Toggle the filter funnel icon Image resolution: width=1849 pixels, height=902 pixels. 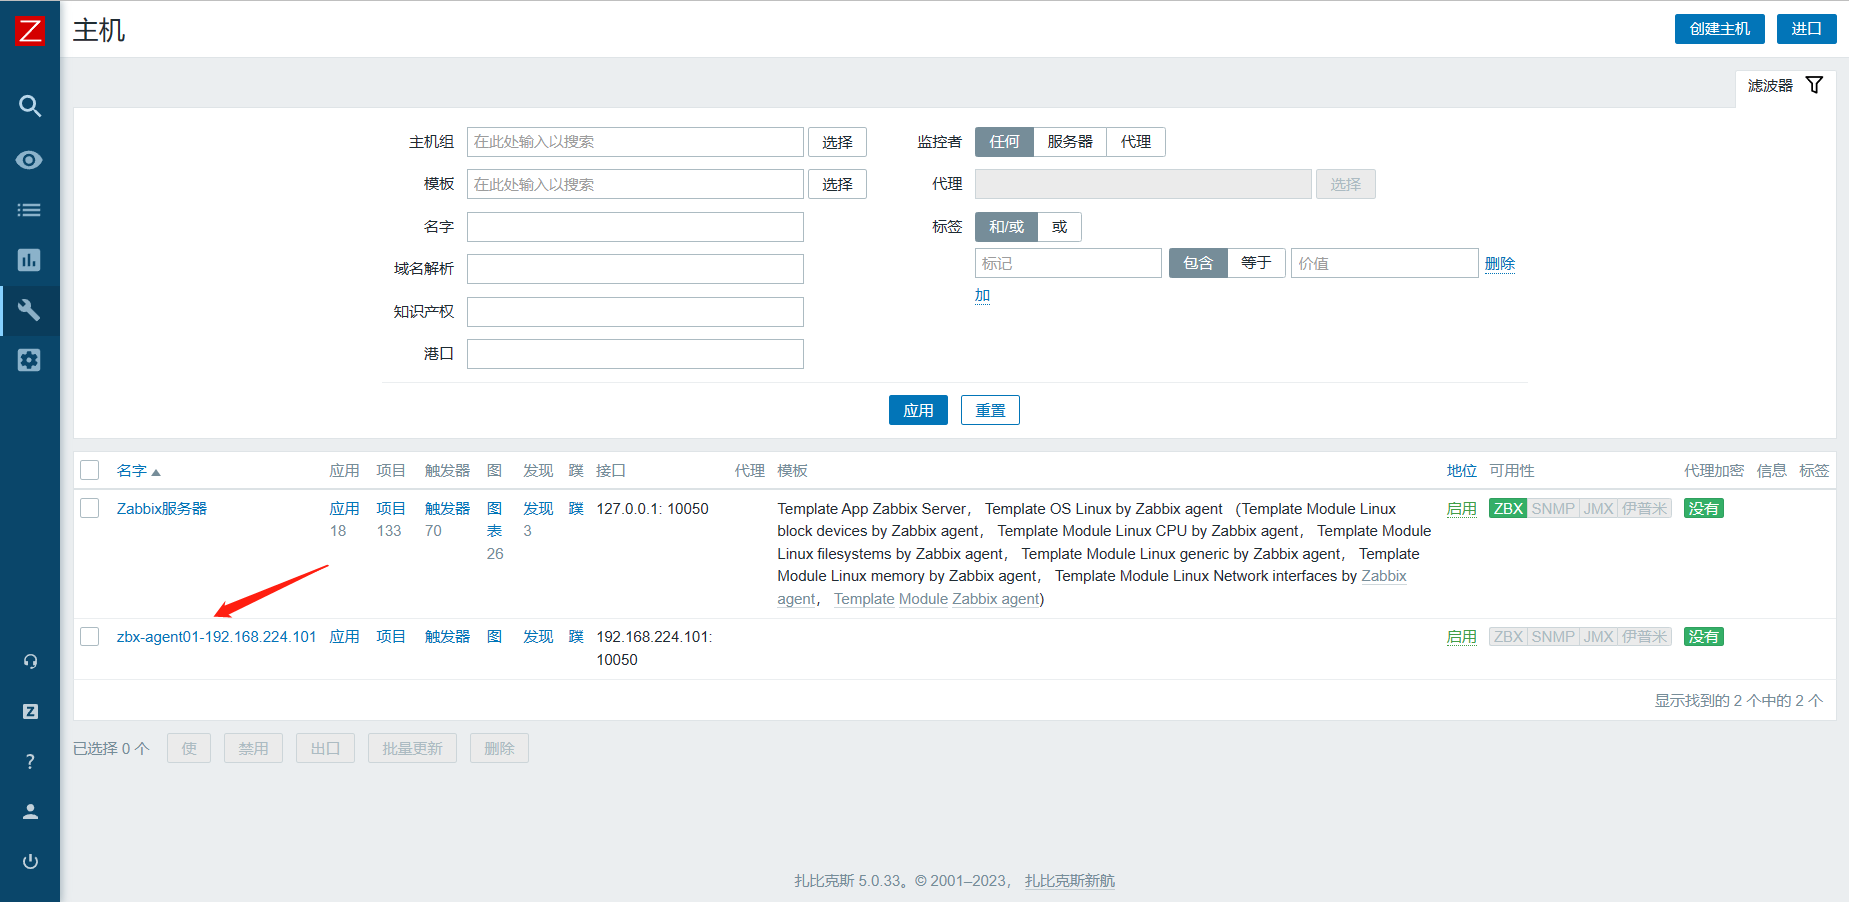click(x=1814, y=85)
